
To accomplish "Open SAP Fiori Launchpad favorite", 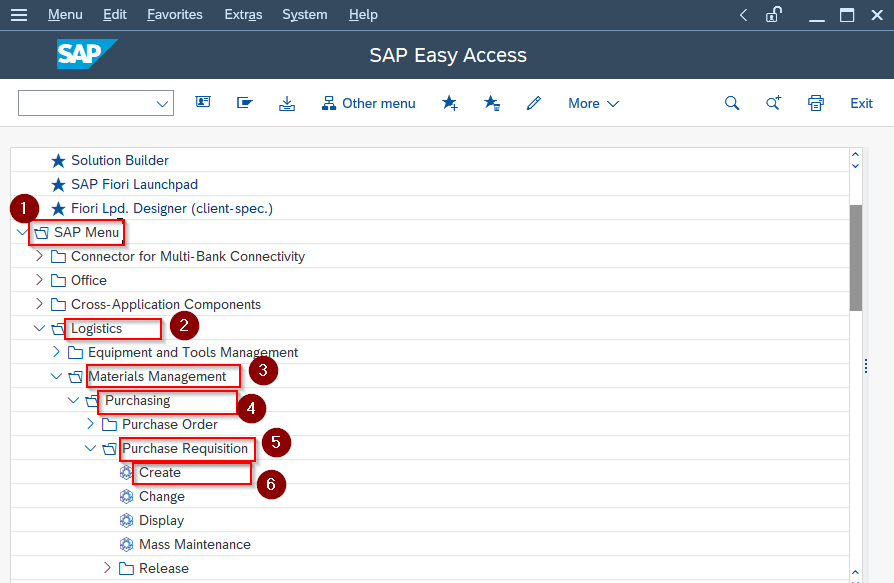I will [x=135, y=184].
